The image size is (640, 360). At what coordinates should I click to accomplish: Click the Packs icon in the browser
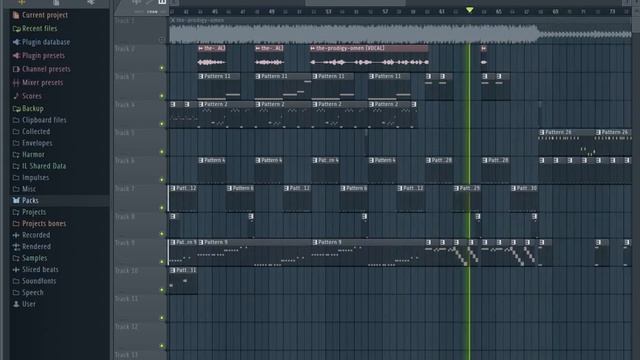[x=16, y=200]
